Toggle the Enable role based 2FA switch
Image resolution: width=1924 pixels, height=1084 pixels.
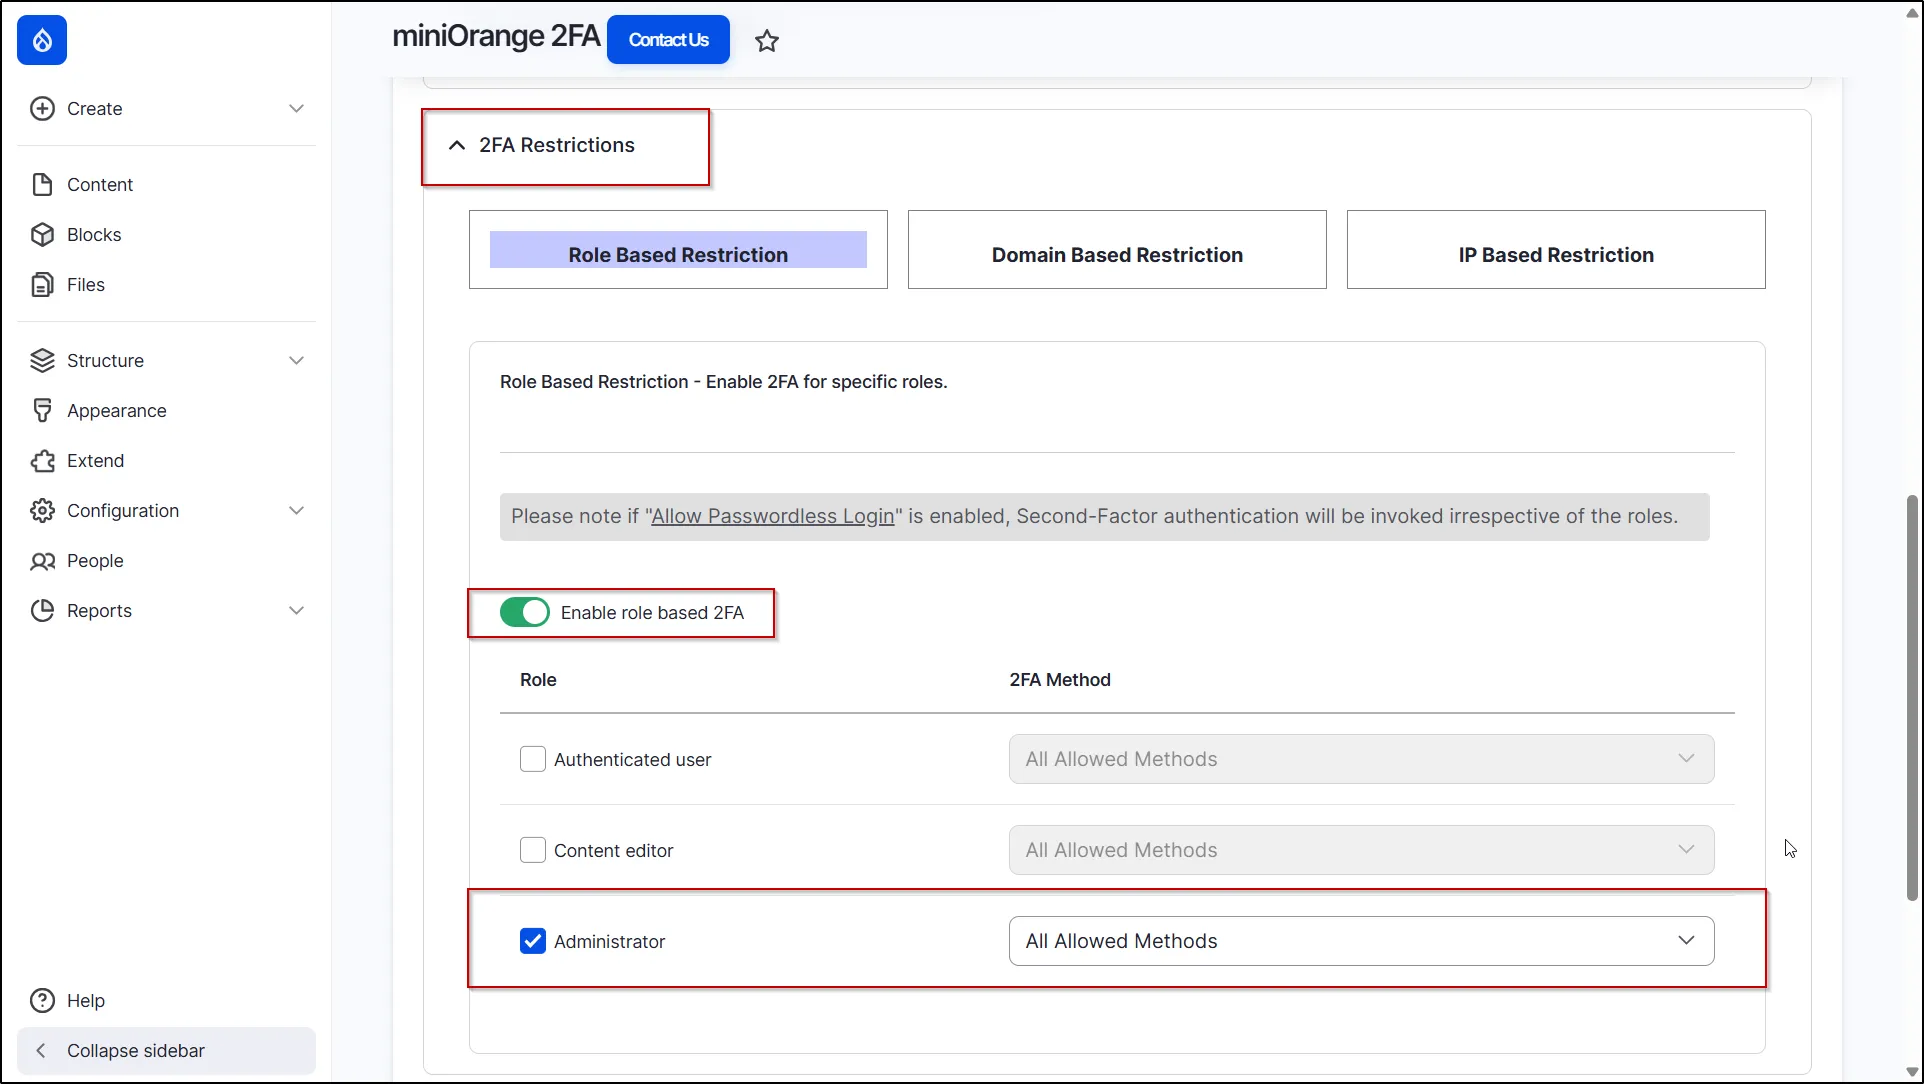525,612
